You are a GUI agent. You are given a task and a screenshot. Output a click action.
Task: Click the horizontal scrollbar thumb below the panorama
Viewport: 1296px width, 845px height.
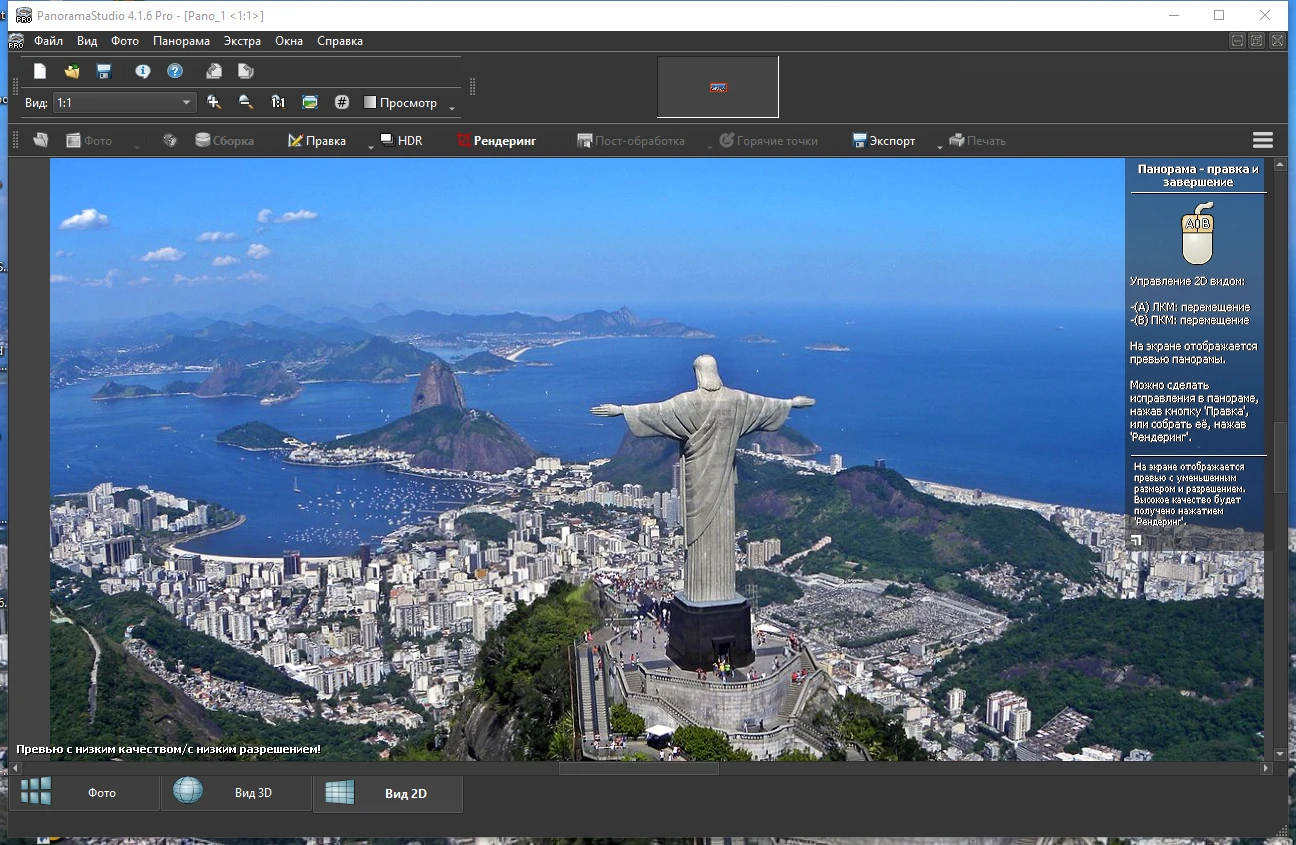[638, 768]
